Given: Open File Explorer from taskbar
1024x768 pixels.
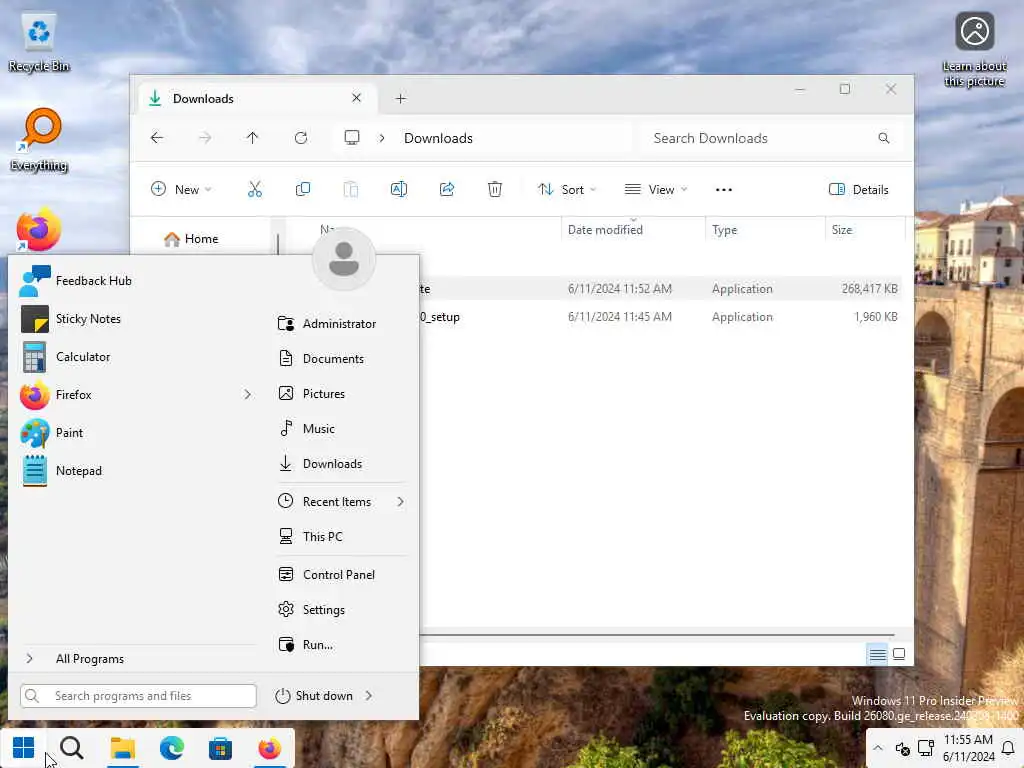Looking at the screenshot, I should [x=122, y=748].
